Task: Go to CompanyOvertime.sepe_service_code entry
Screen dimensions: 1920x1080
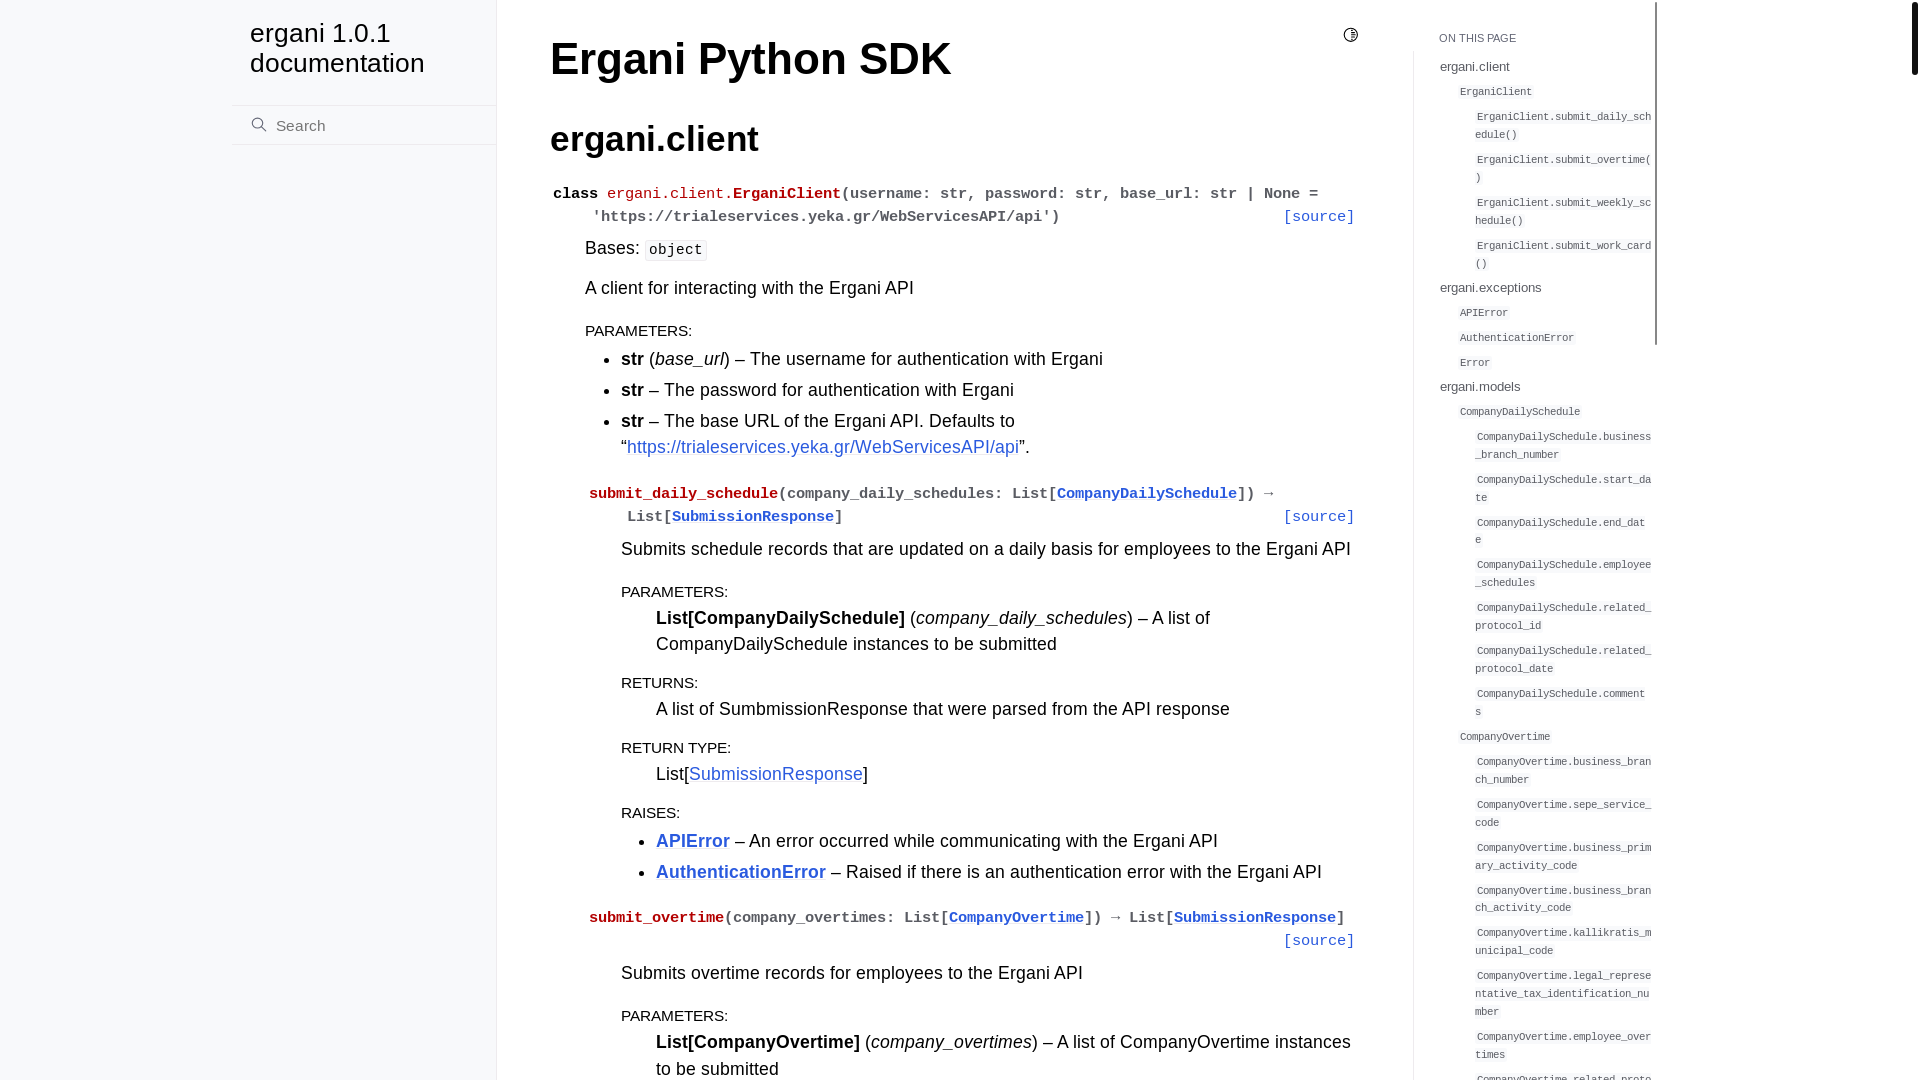Action: click(1563, 814)
